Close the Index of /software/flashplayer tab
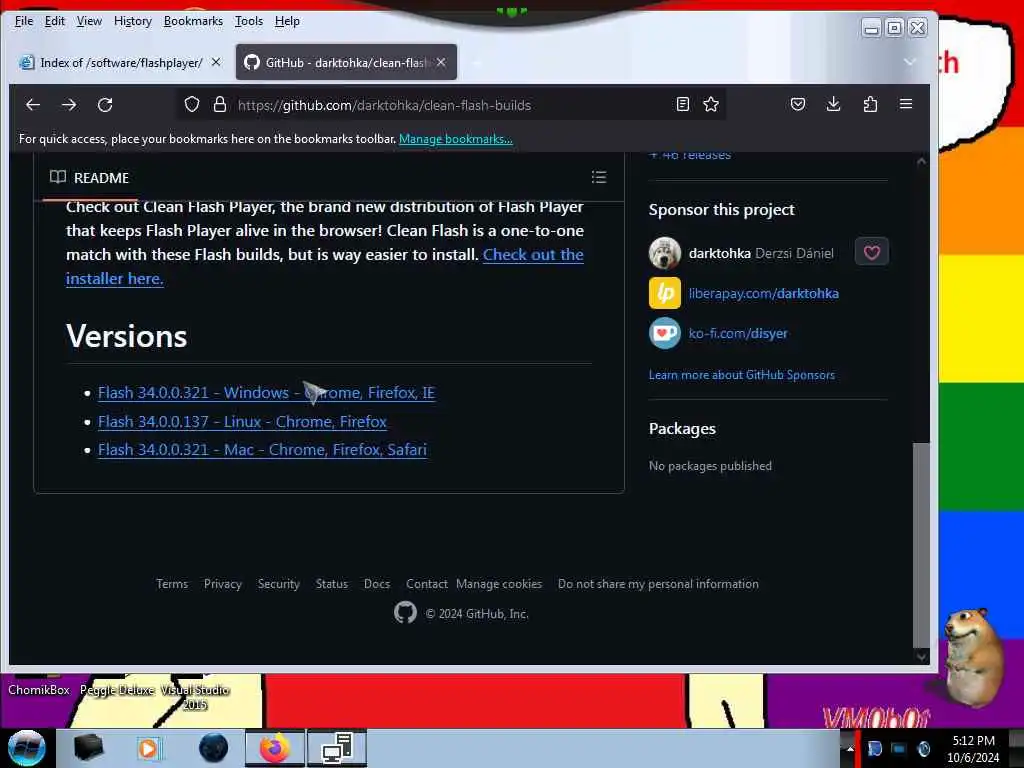 coord(216,62)
